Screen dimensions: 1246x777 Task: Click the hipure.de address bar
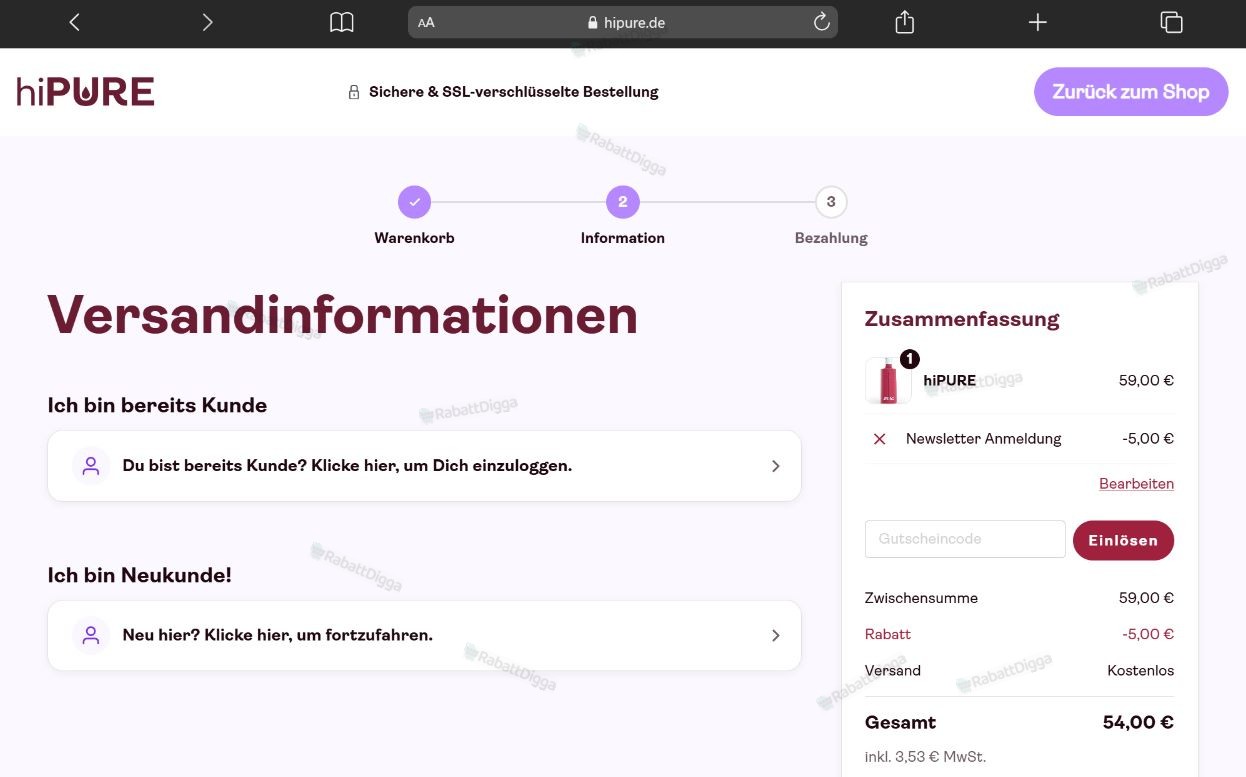pos(623,22)
